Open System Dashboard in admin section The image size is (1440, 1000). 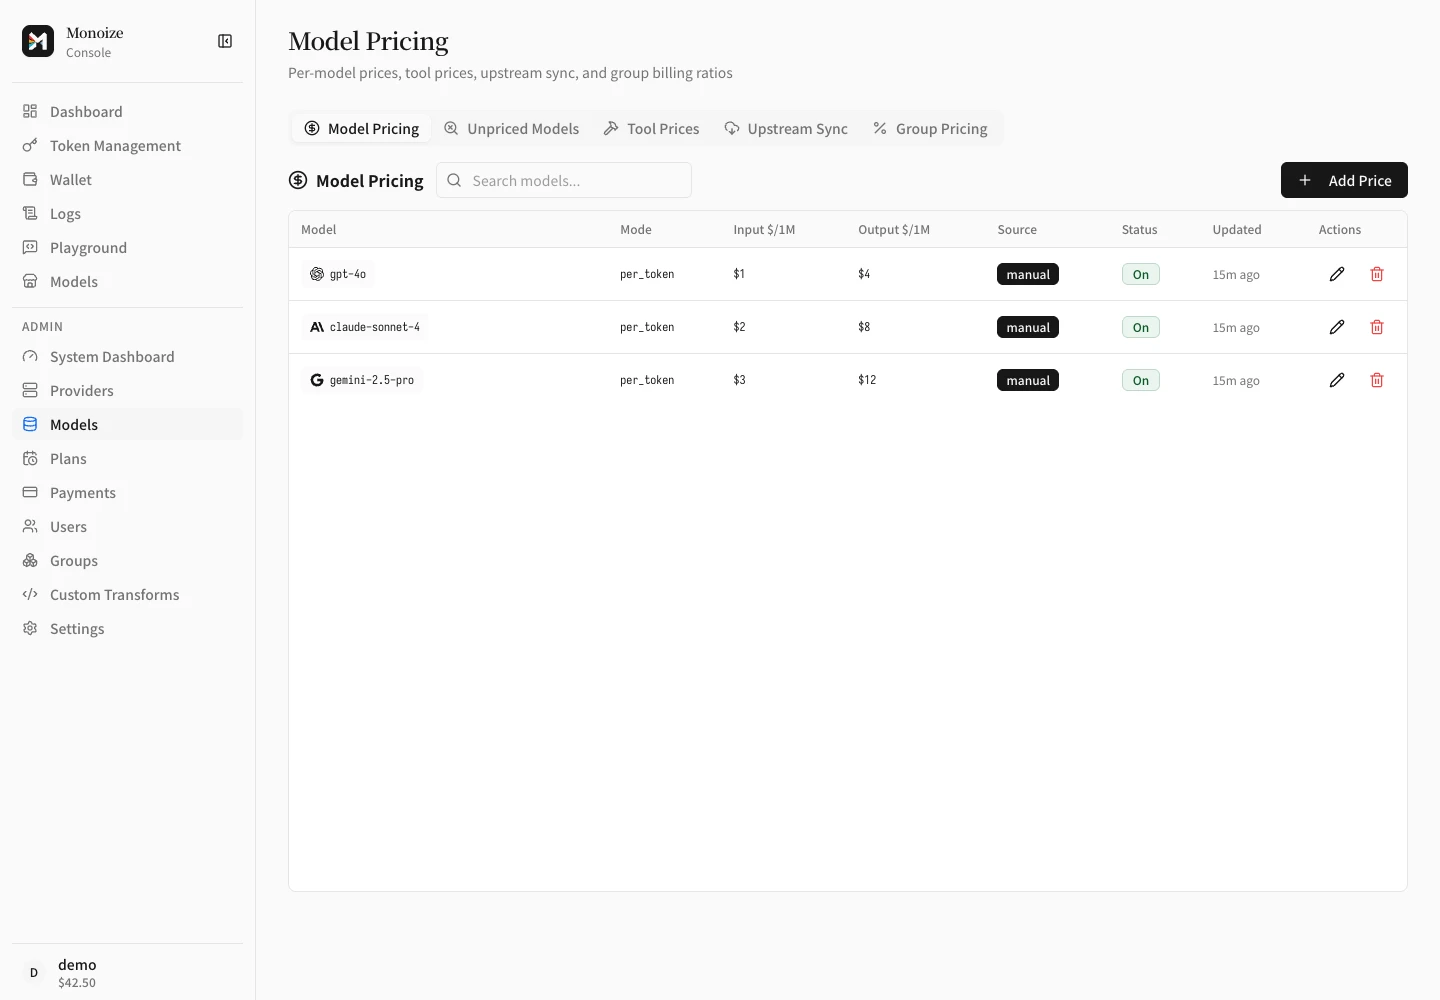[128, 357]
